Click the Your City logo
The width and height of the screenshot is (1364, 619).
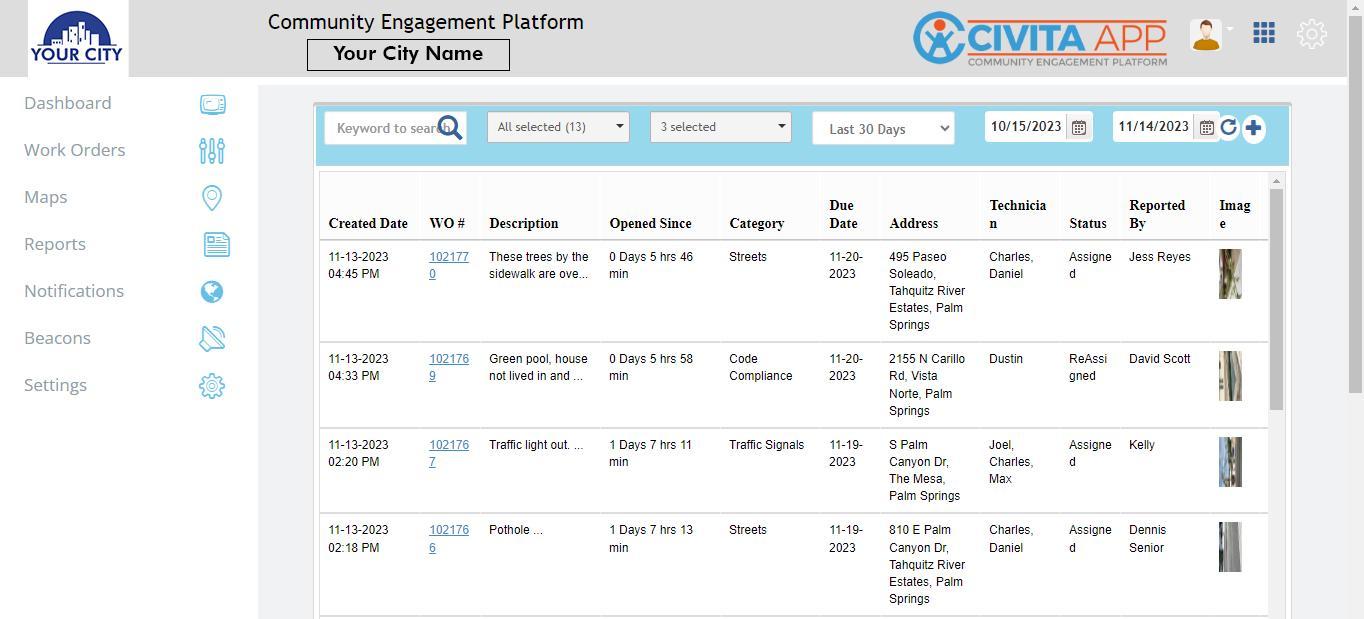(77, 38)
